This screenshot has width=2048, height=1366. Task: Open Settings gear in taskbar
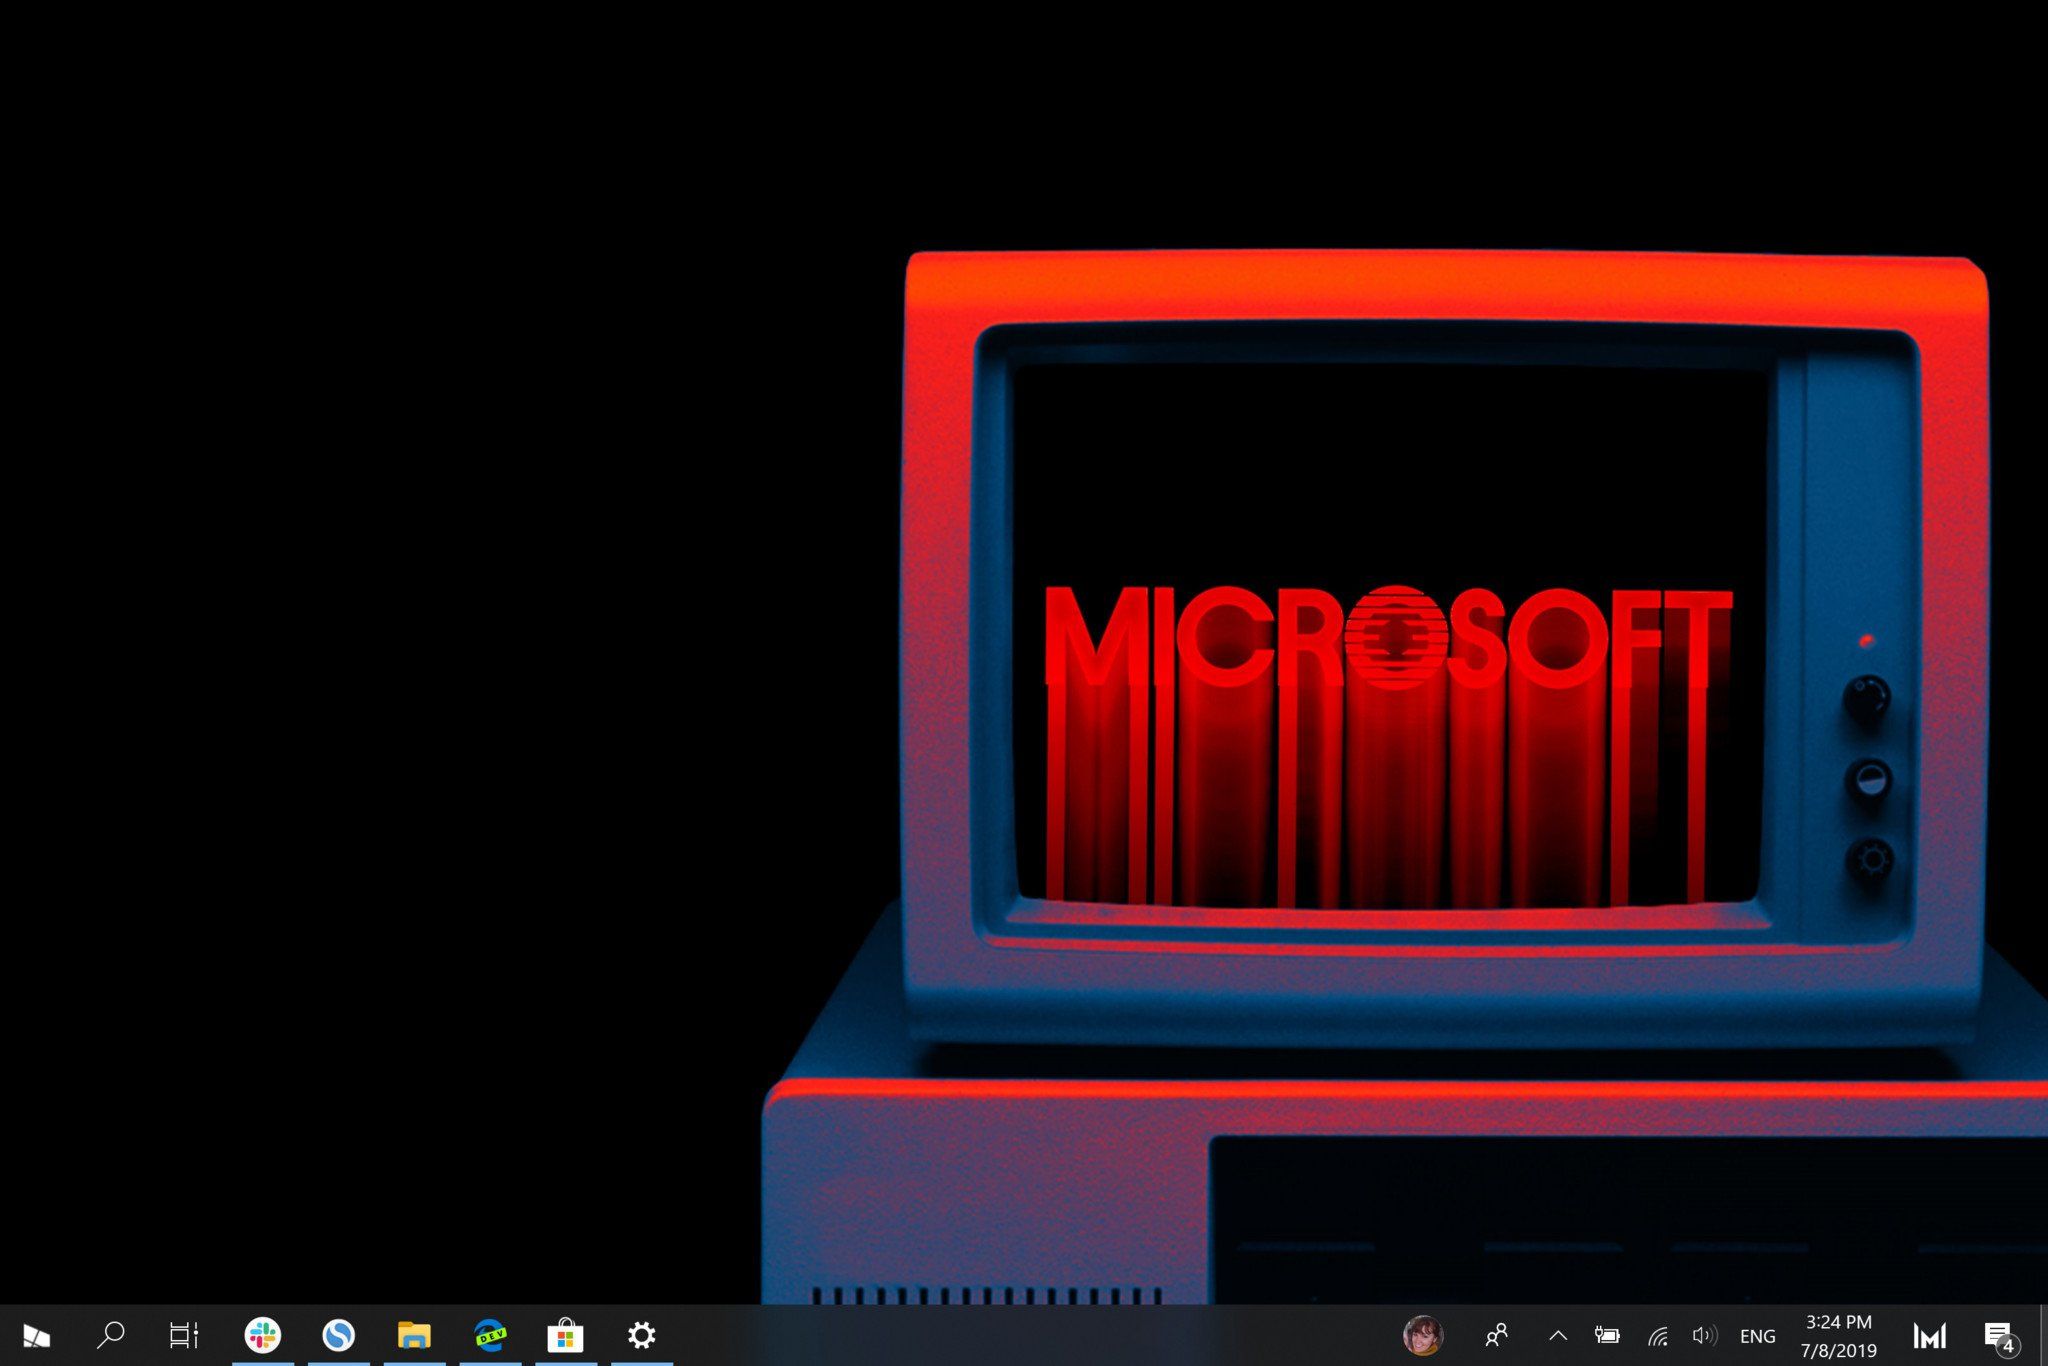click(641, 1335)
